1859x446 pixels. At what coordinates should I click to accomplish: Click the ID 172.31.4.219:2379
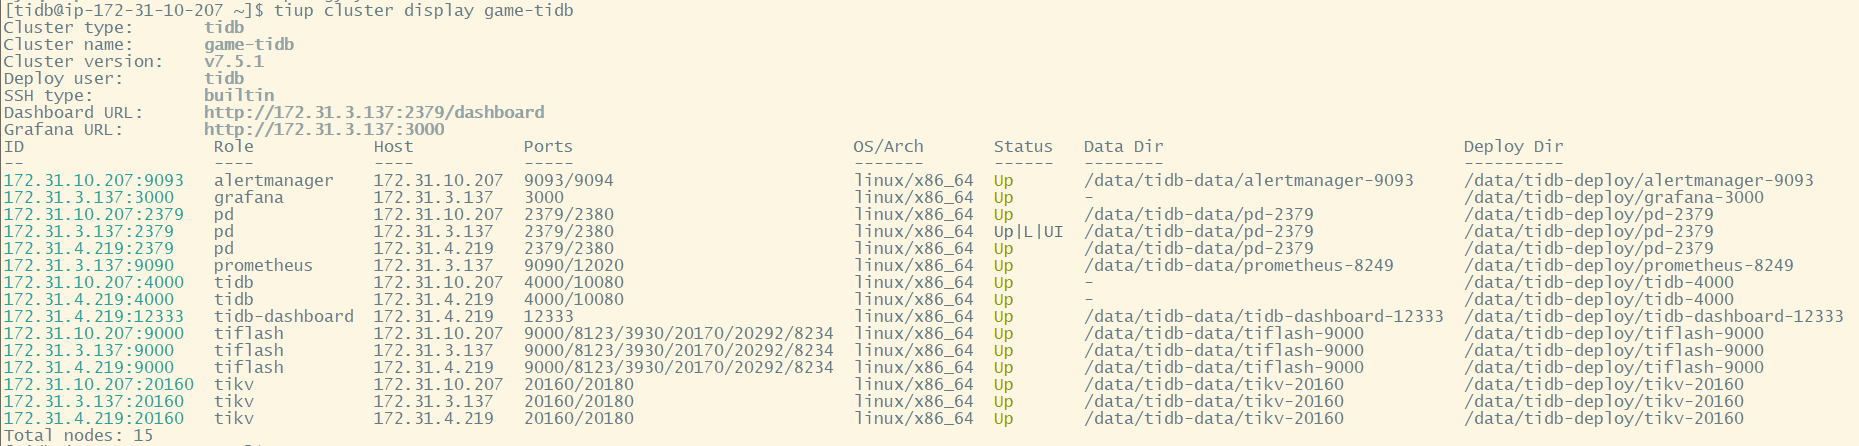pyautogui.click(x=89, y=248)
